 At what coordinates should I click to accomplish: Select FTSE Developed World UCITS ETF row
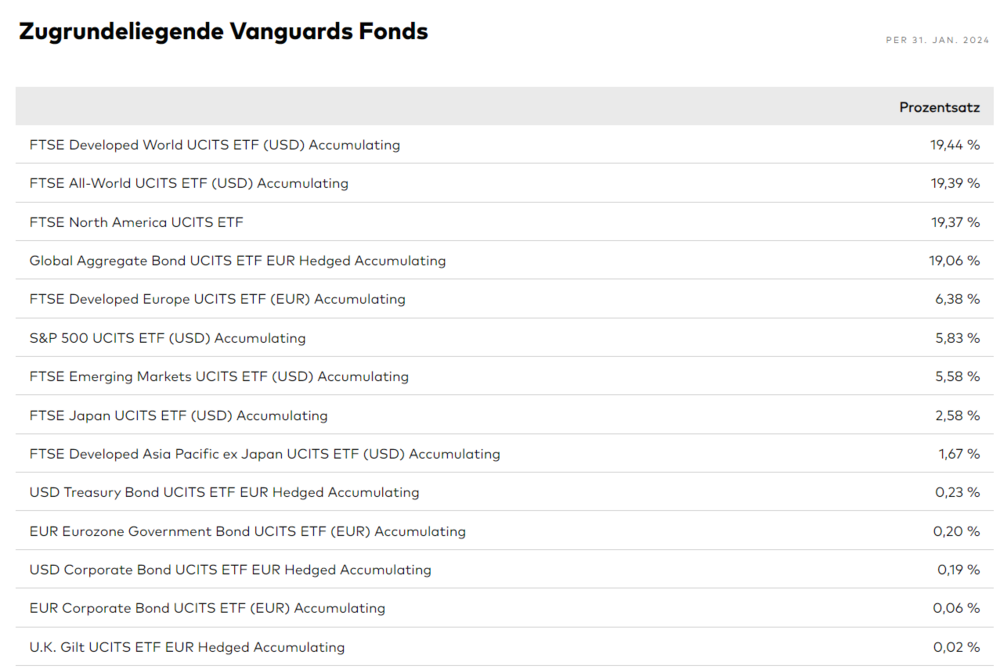click(x=214, y=145)
